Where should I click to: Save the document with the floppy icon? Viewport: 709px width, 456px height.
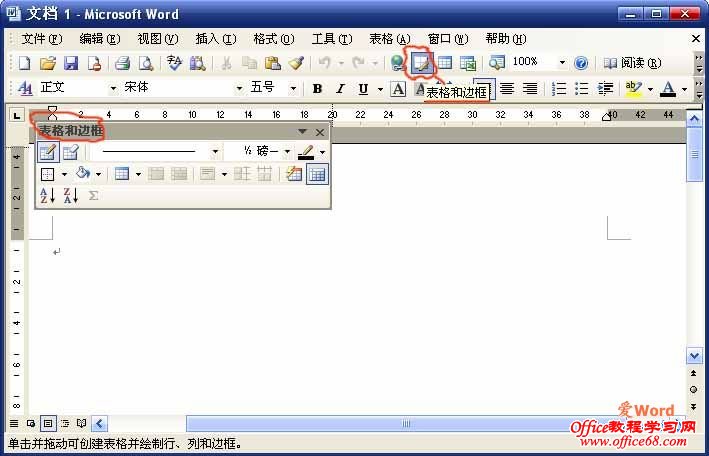point(71,63)
